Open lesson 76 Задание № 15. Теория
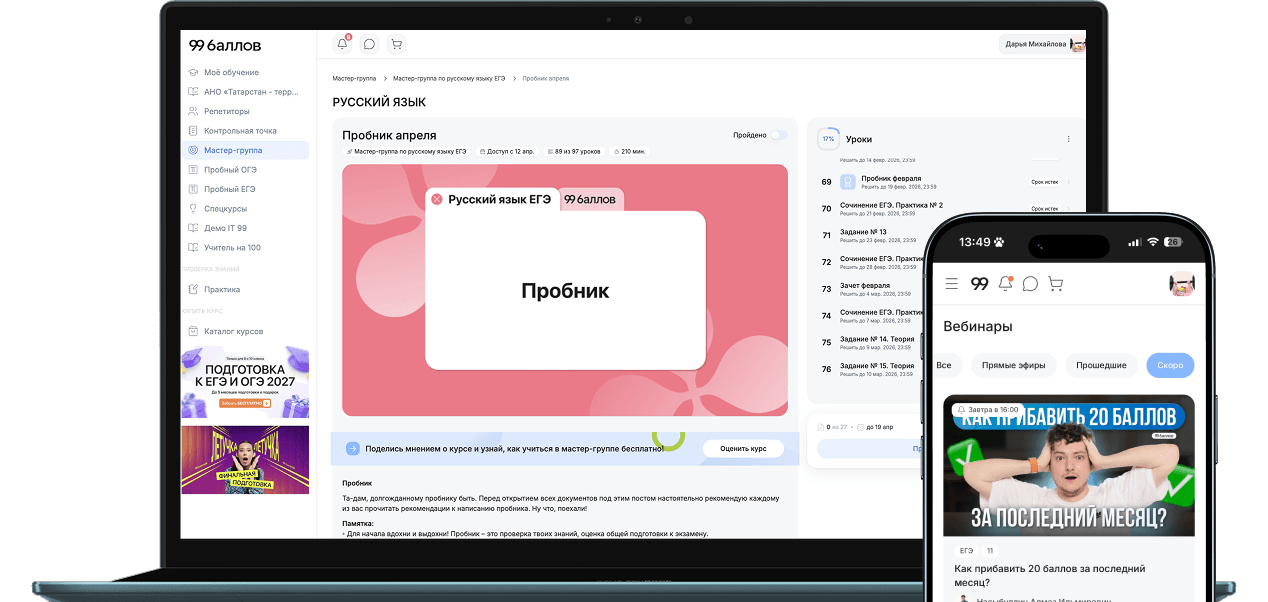The width and height of the screenshot is (1268, 602). coord(876,369)
